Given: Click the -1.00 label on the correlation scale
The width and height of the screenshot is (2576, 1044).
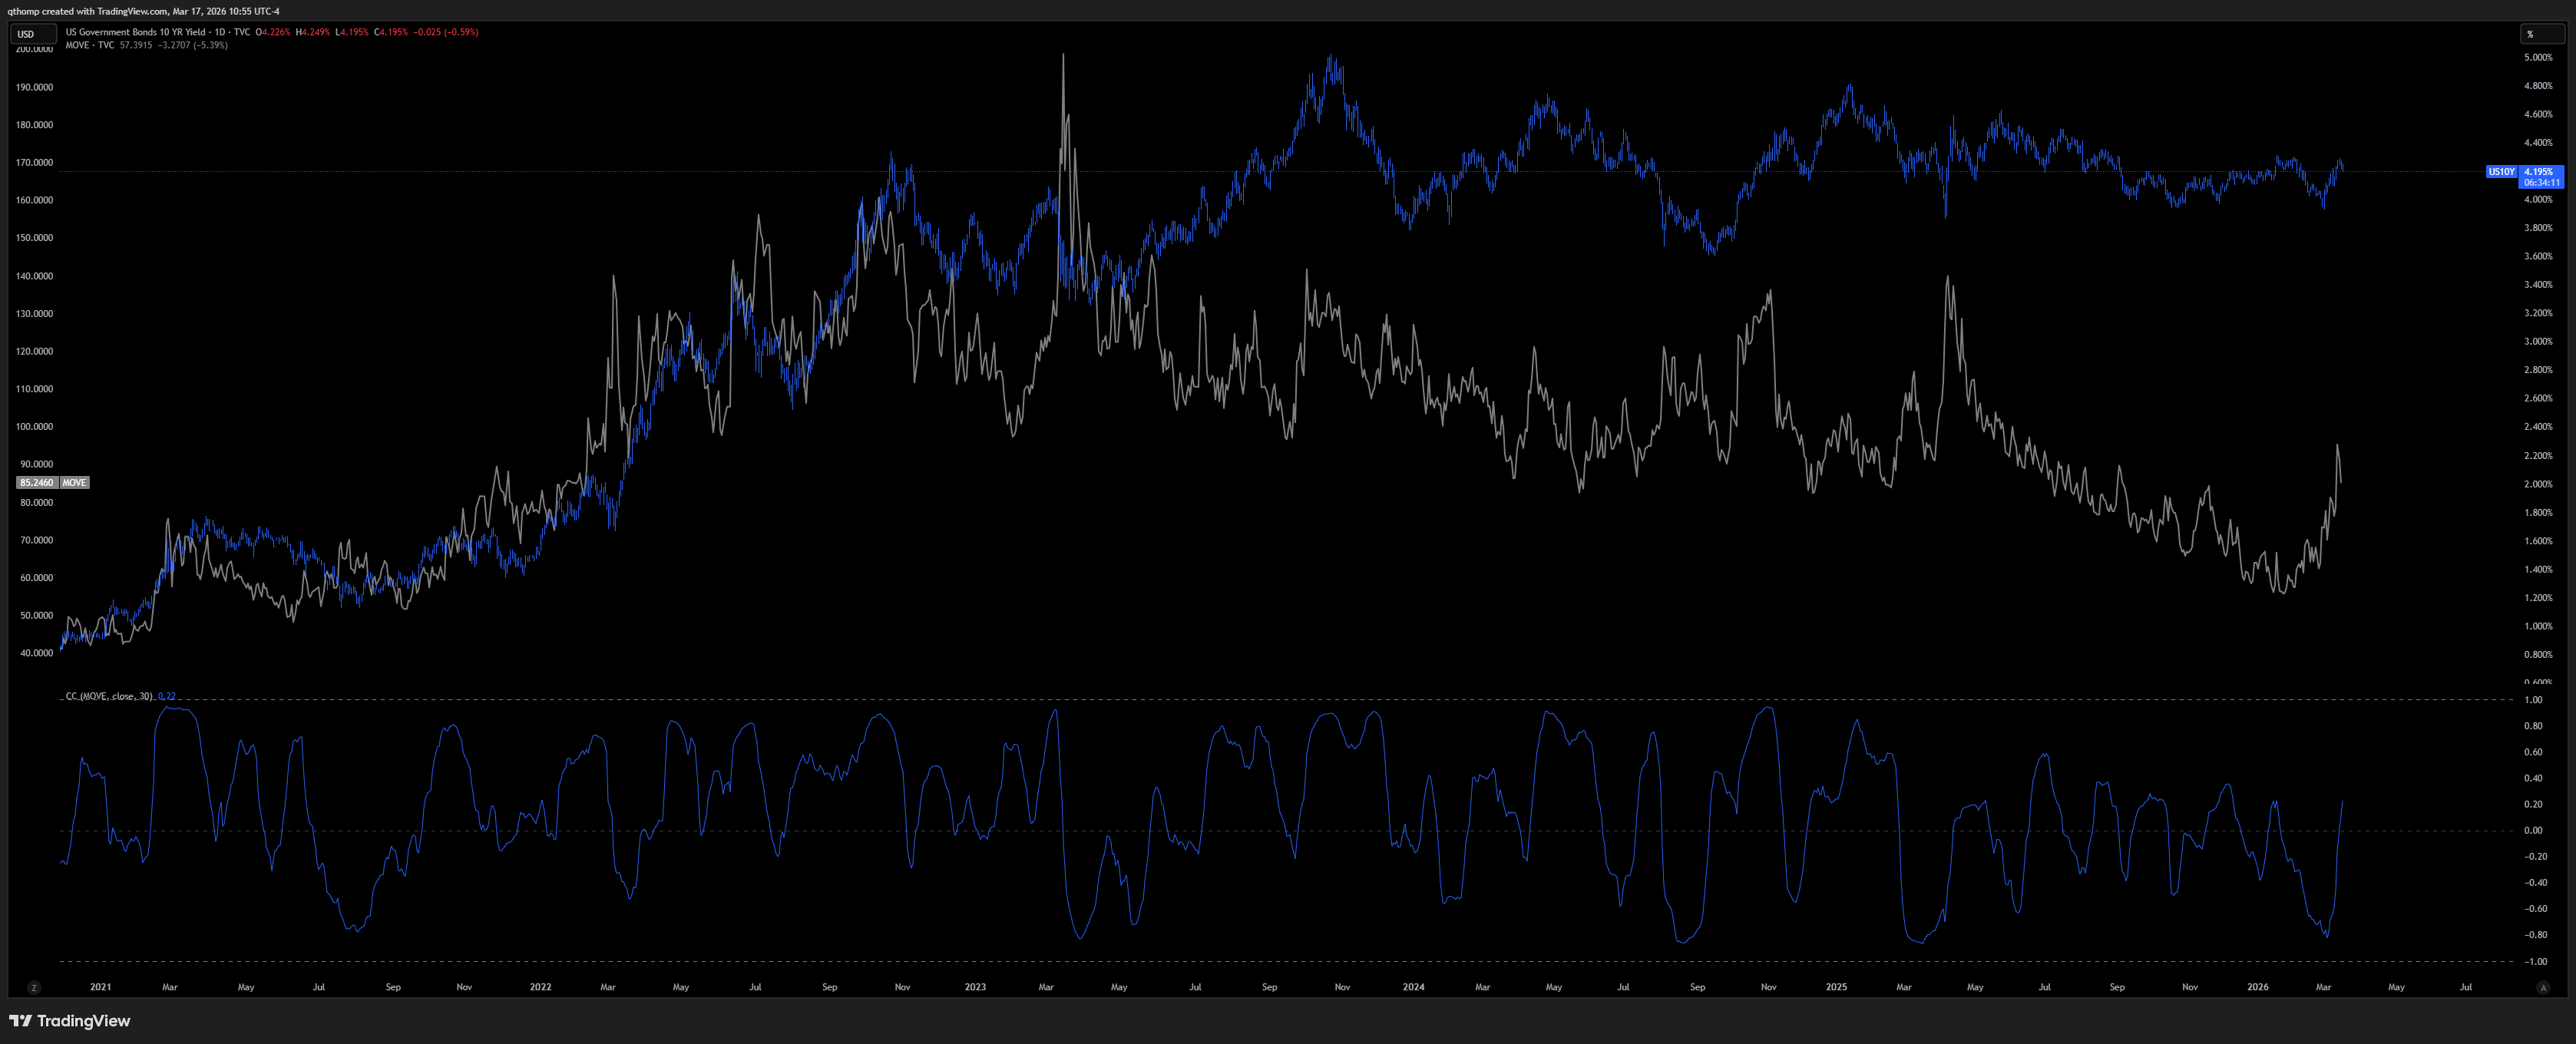Looking at the screenshot, I should coord(2535,962).
